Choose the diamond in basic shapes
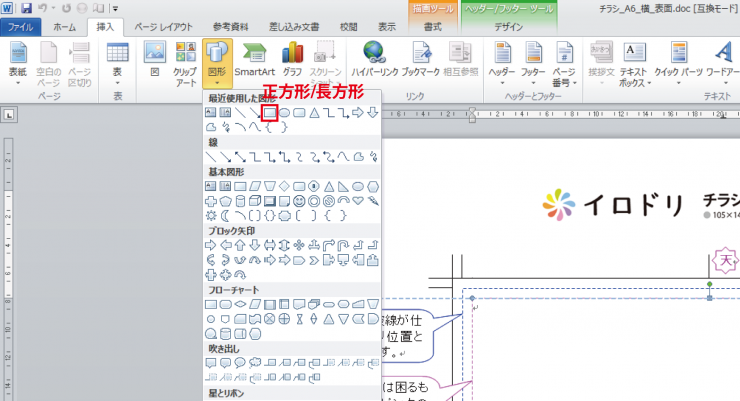This screenshot has height=401, width=740. click(x=284, y=186)
